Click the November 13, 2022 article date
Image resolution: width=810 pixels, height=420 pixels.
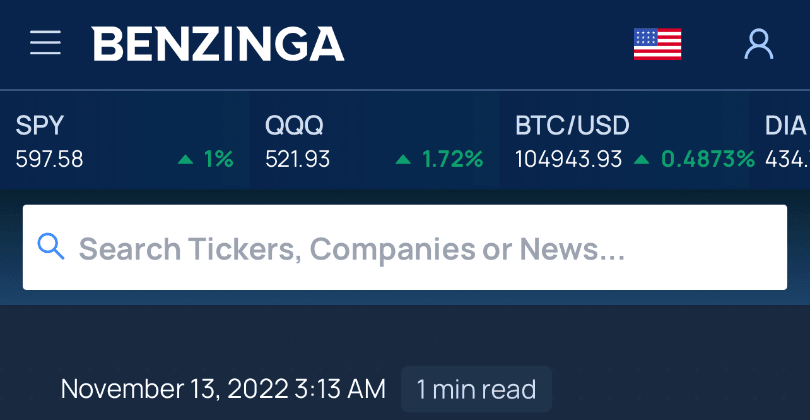click(x=222, y=389)
